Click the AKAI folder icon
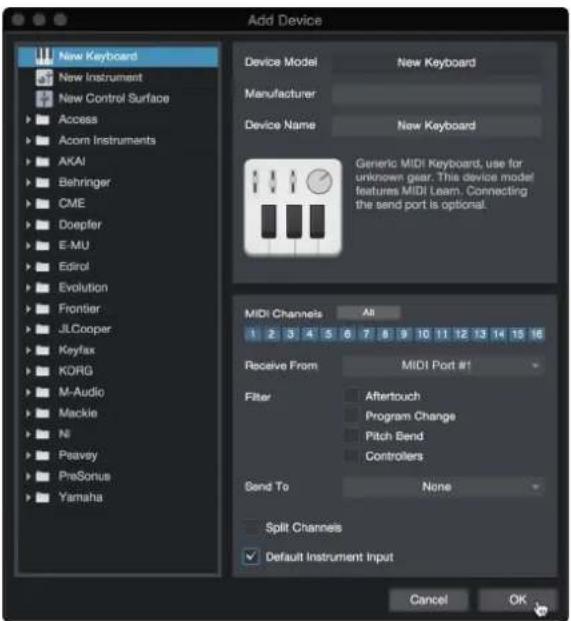The width and height of the screenshot is (571, 621). (42, 161)
